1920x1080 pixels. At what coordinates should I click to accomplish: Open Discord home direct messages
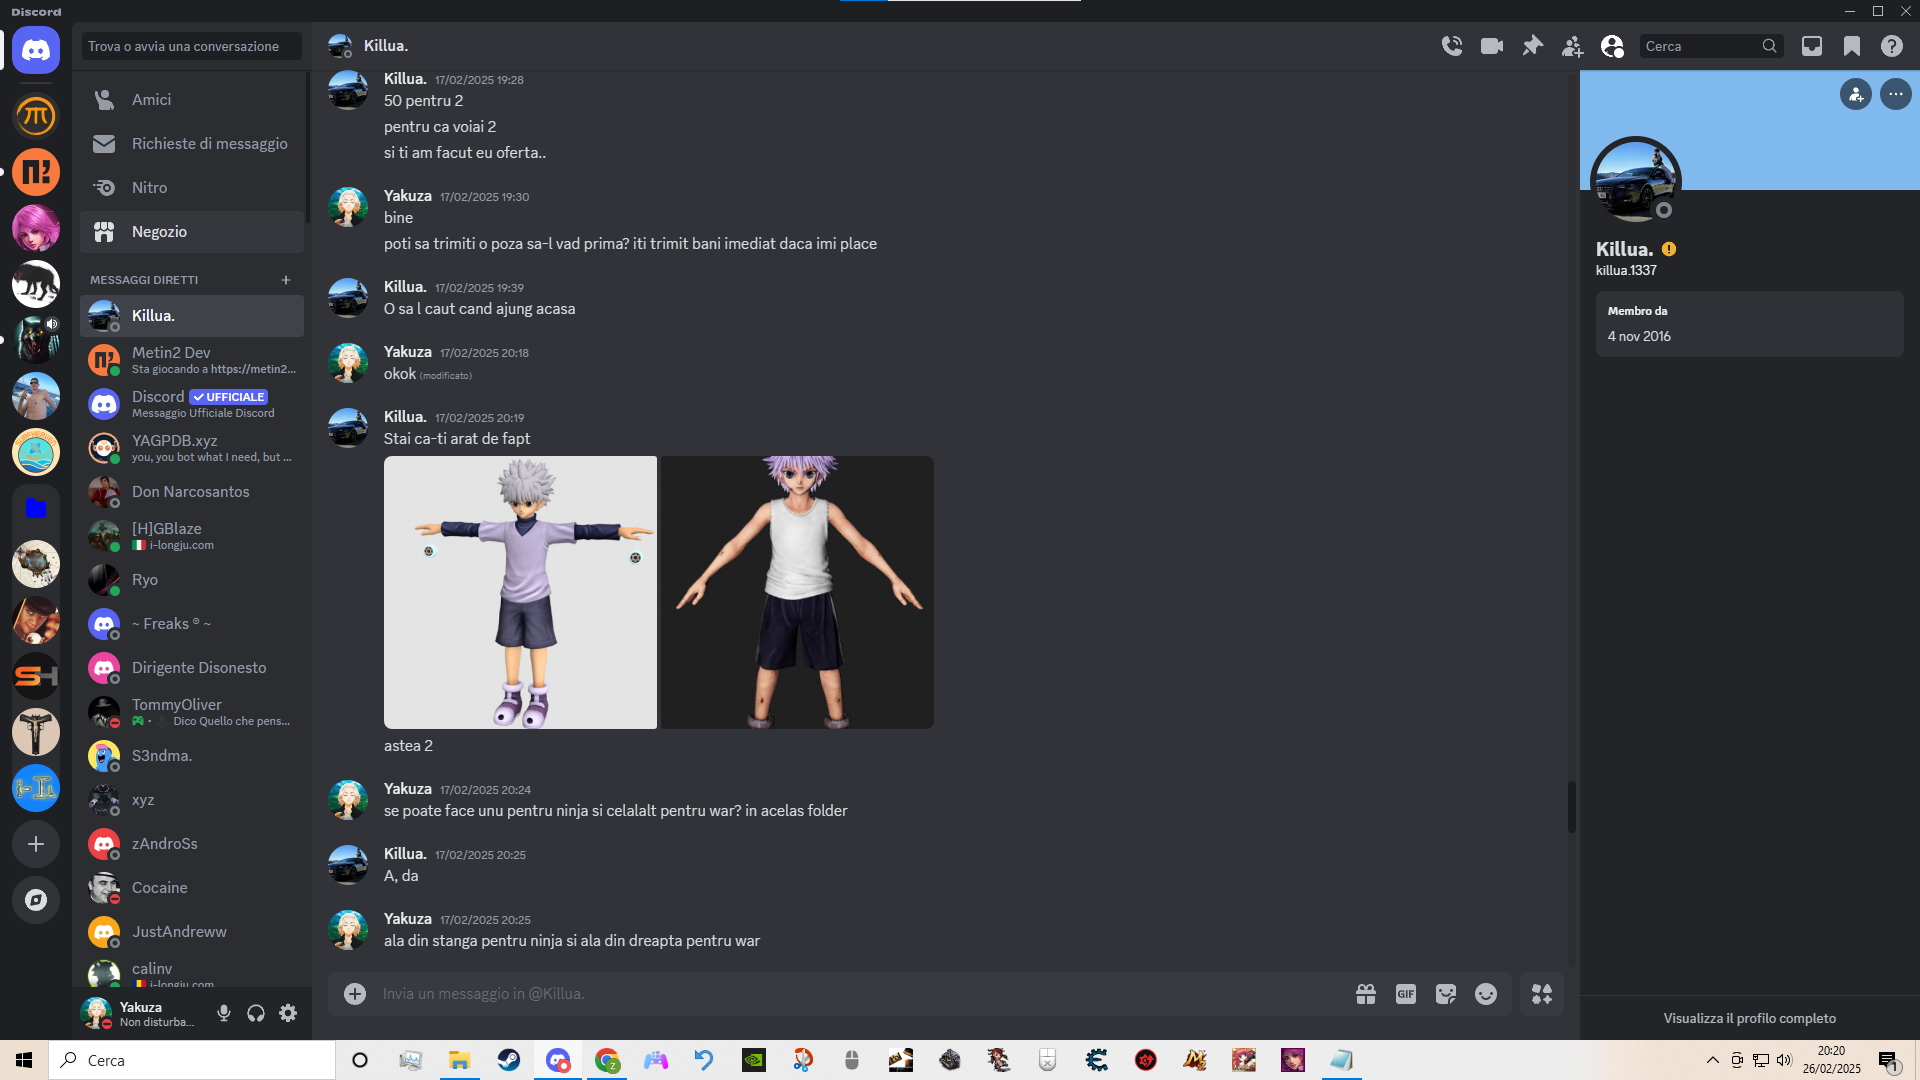pyautogui.click(x=36, y=50)
